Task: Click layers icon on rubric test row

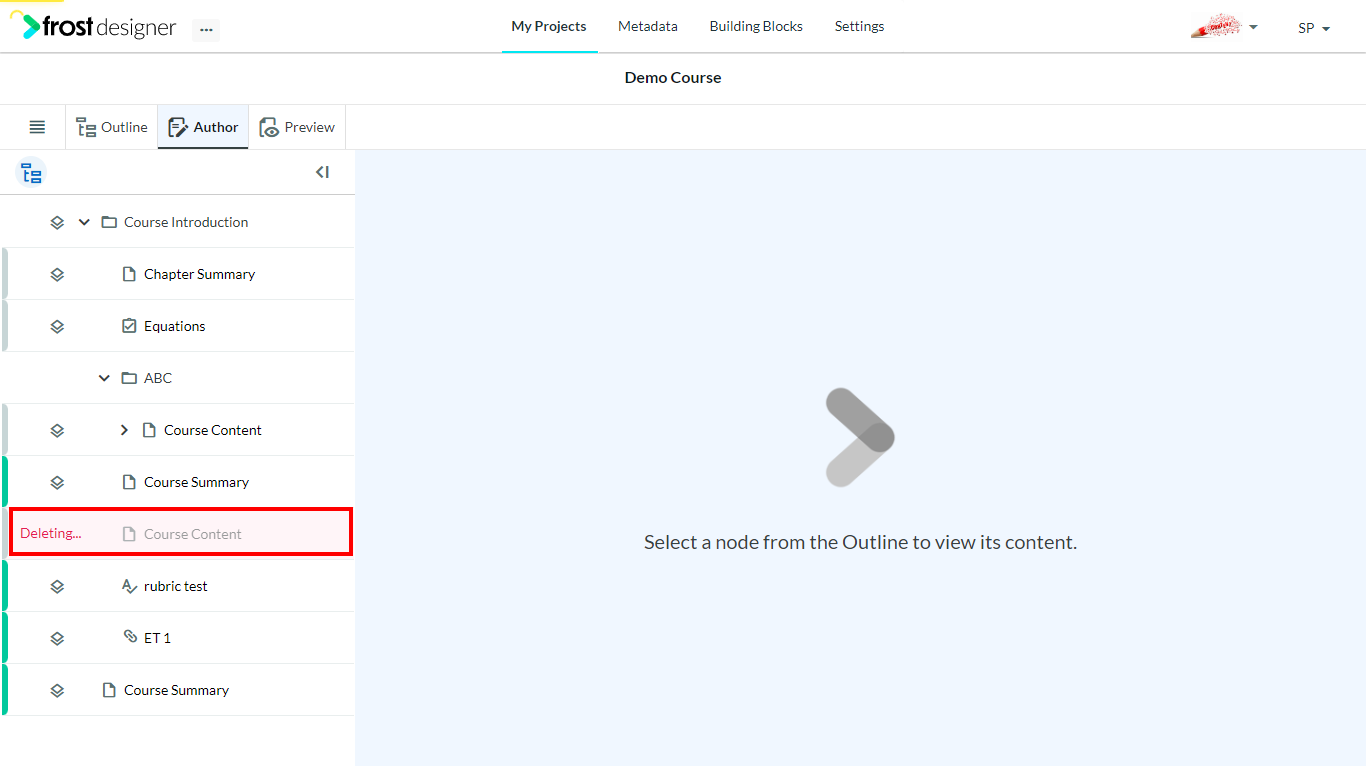Action: click(57, 586)
